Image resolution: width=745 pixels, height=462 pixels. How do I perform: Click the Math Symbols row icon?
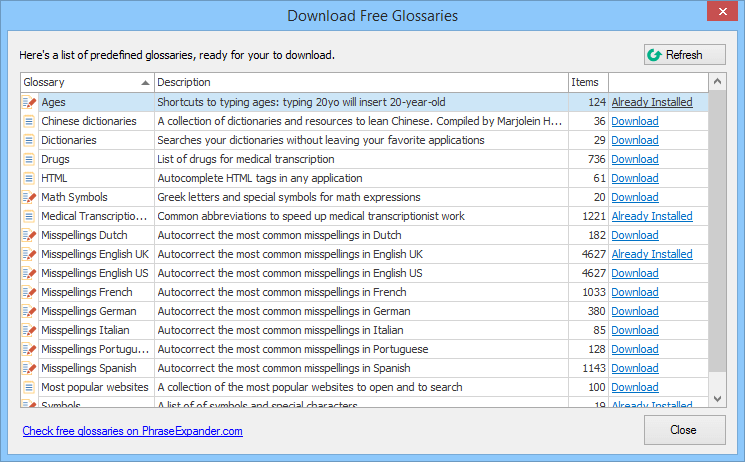(x=29, y=197)
